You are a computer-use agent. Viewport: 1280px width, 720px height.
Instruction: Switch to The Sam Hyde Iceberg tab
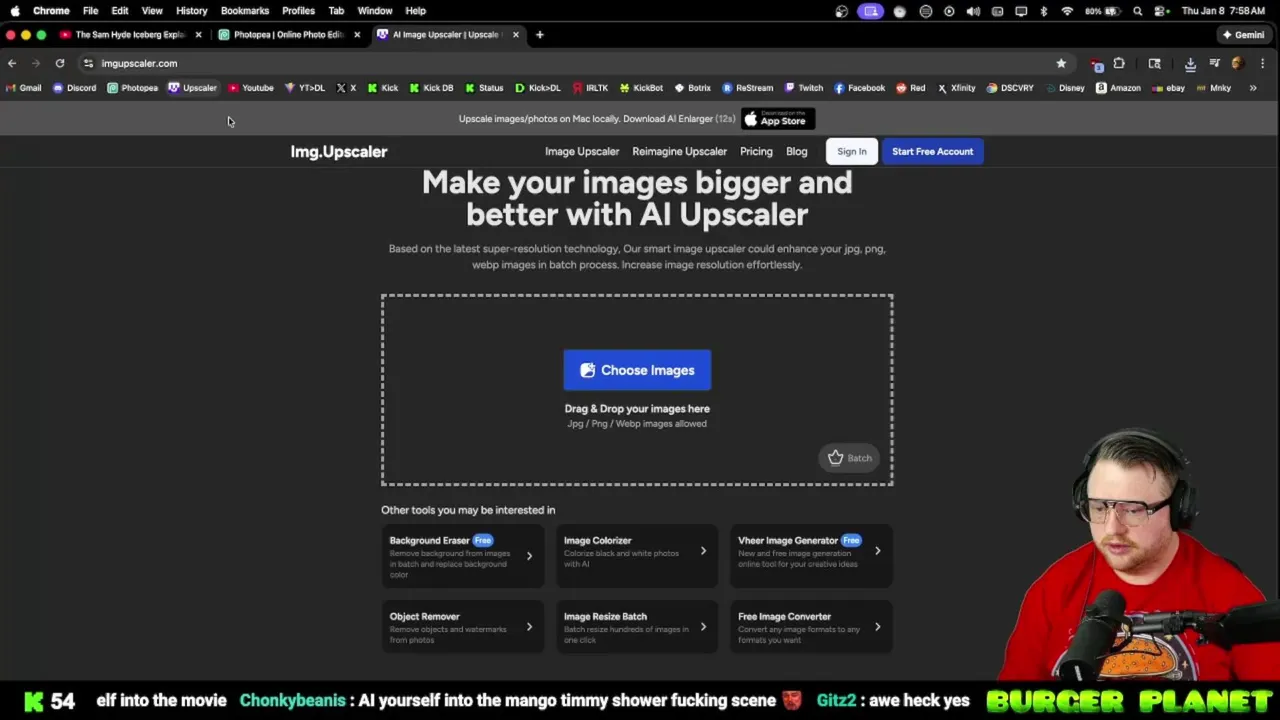[130, 34]
